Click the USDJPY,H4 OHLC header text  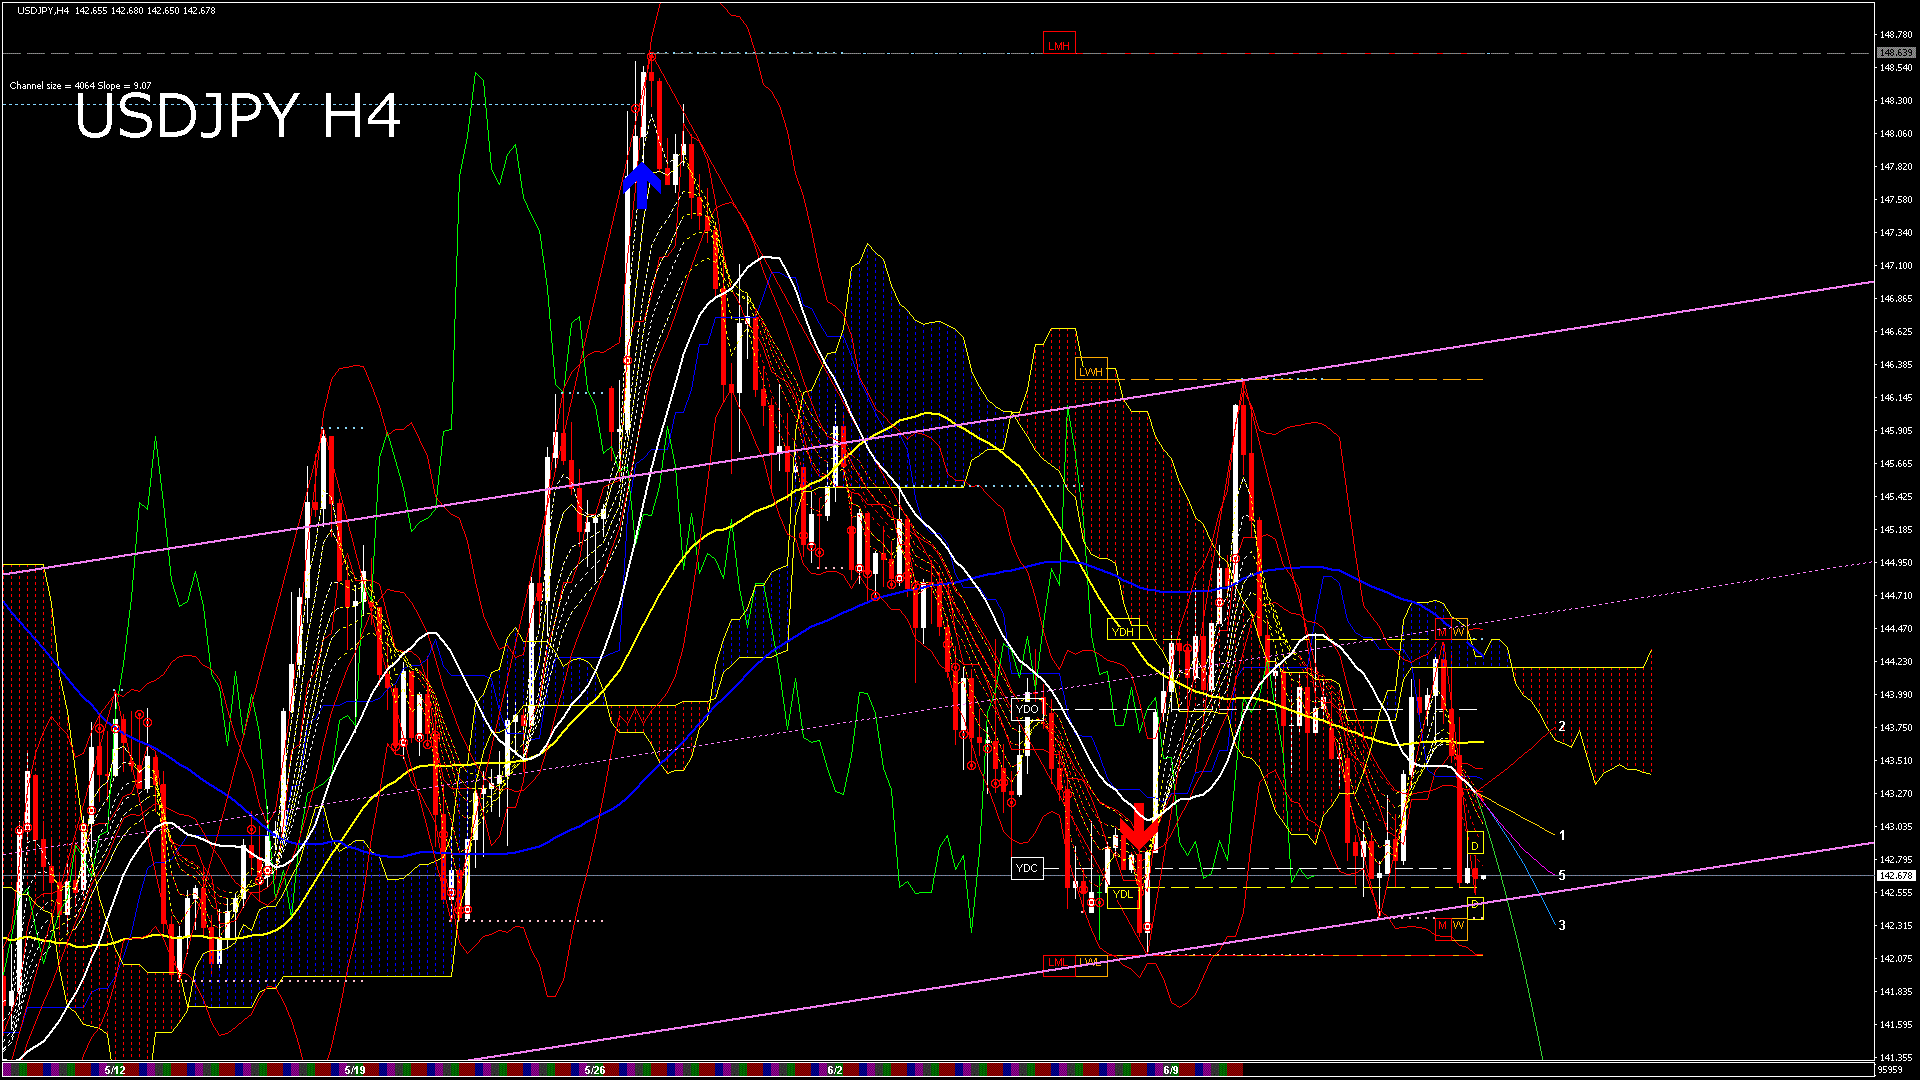point(116,11)
